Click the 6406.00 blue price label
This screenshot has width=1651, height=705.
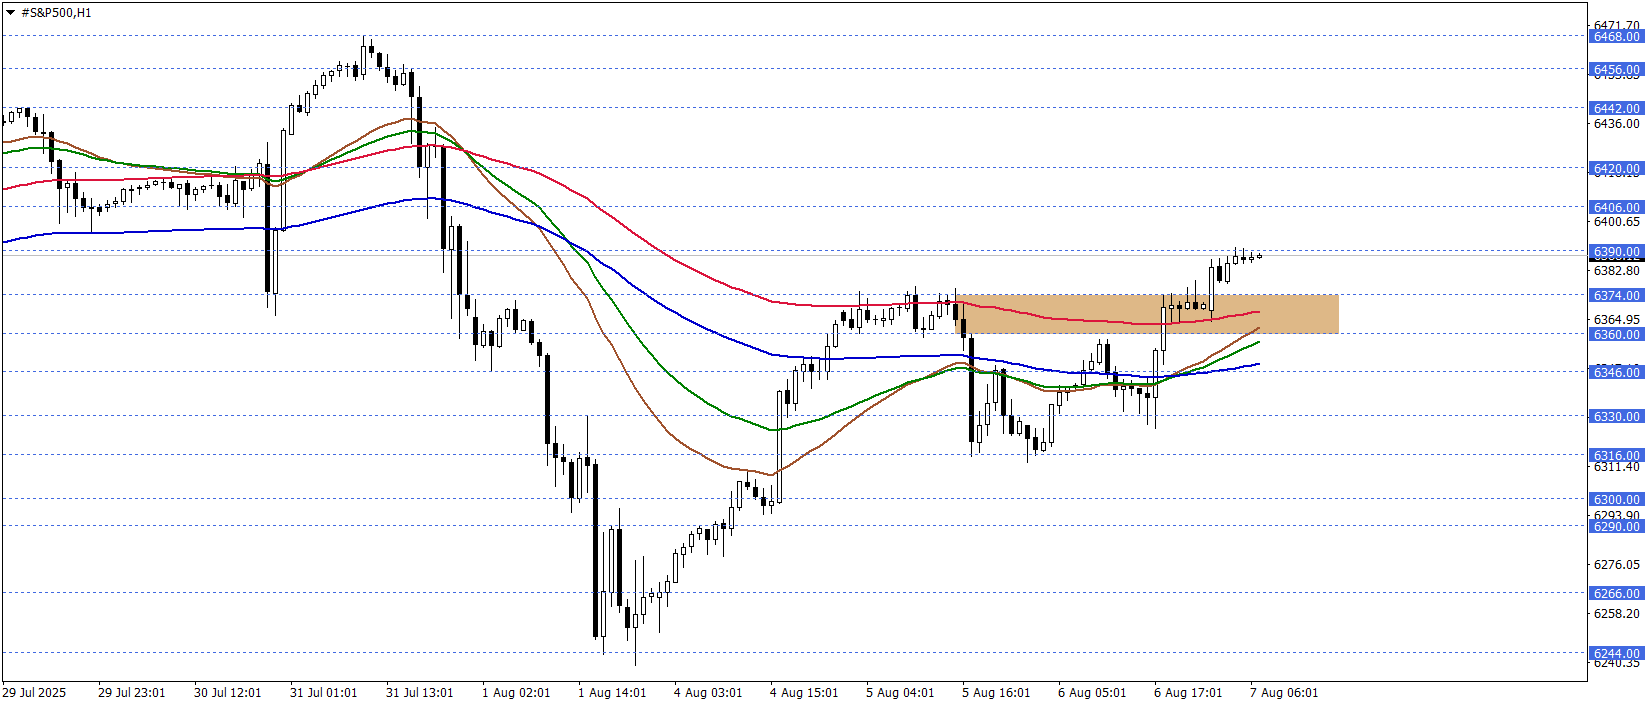1616,208
